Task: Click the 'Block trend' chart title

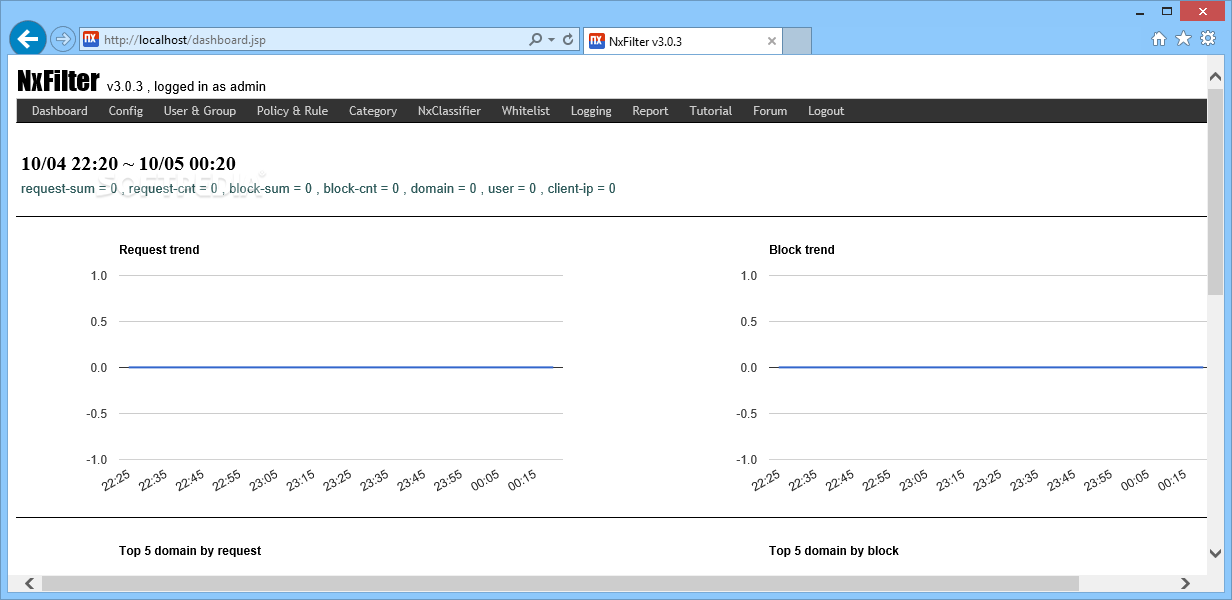Action: click(x=802, y=250)
